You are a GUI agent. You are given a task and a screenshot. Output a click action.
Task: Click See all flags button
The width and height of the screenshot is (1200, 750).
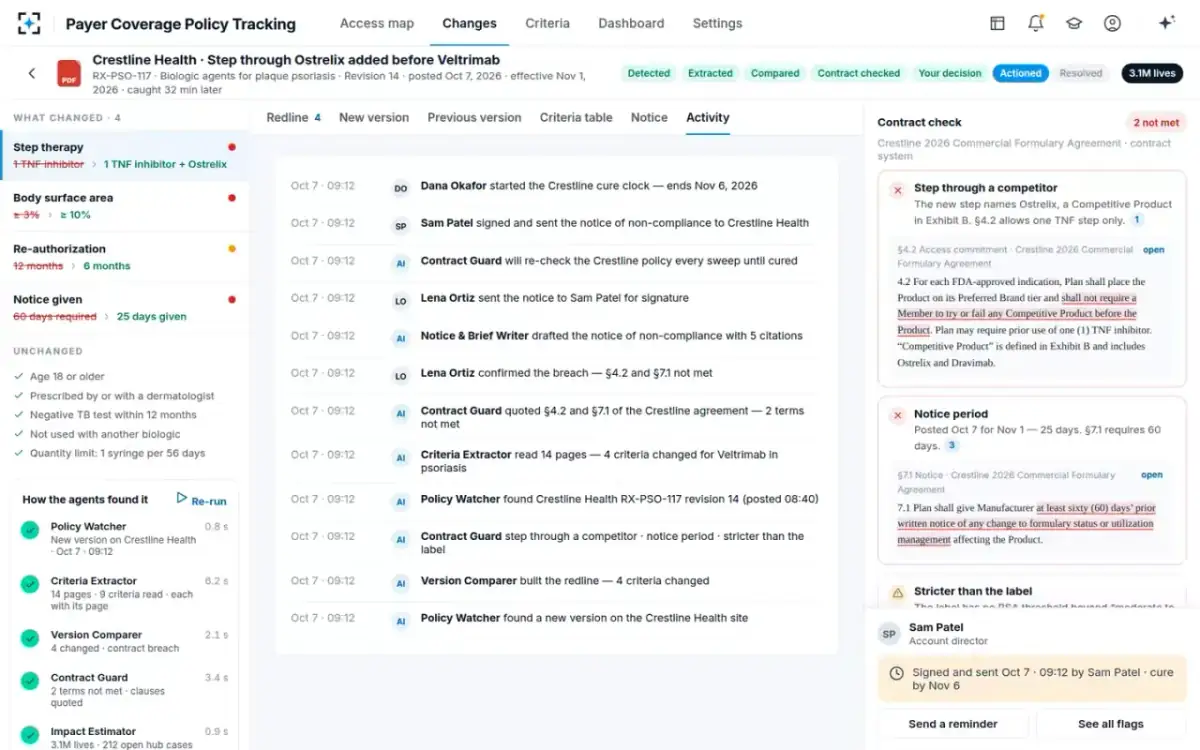coord(1111,724)
